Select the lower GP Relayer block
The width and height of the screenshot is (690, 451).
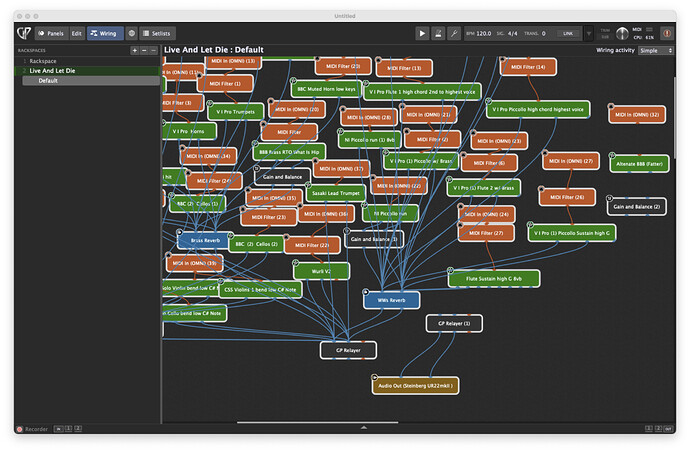click(348, 351)
